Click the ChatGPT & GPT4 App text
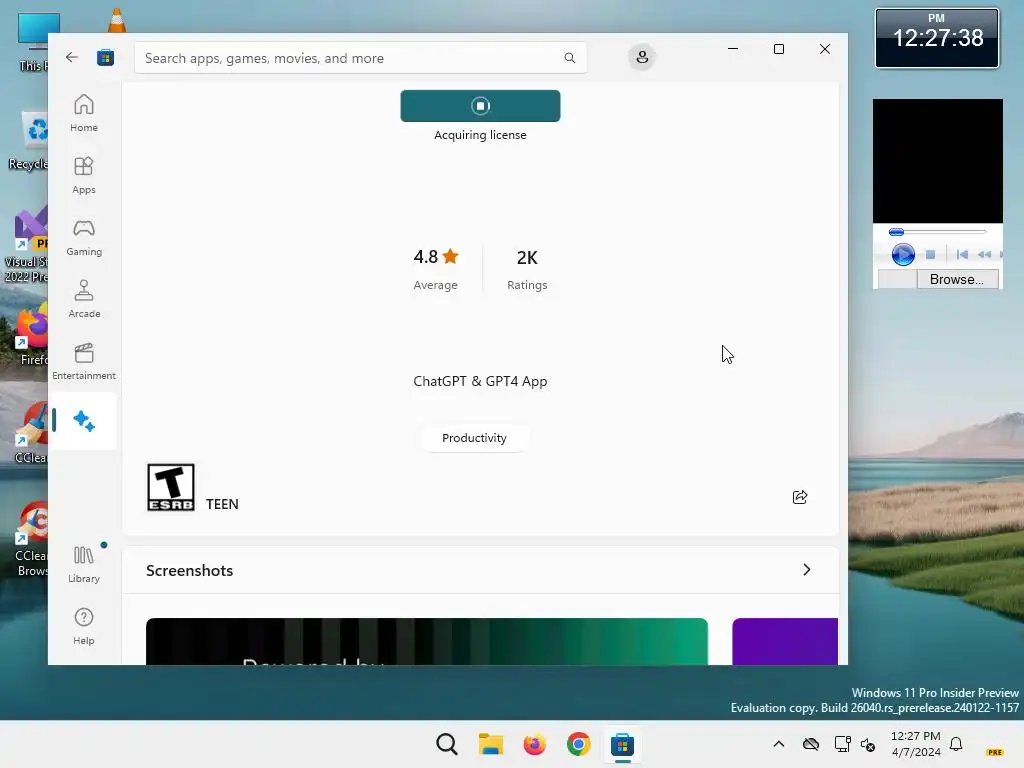Screen dimensions: 1024x768 tap(480, 381)
